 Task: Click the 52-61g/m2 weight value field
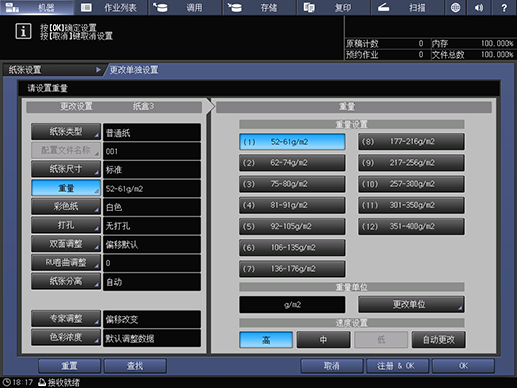pos(152,189)
